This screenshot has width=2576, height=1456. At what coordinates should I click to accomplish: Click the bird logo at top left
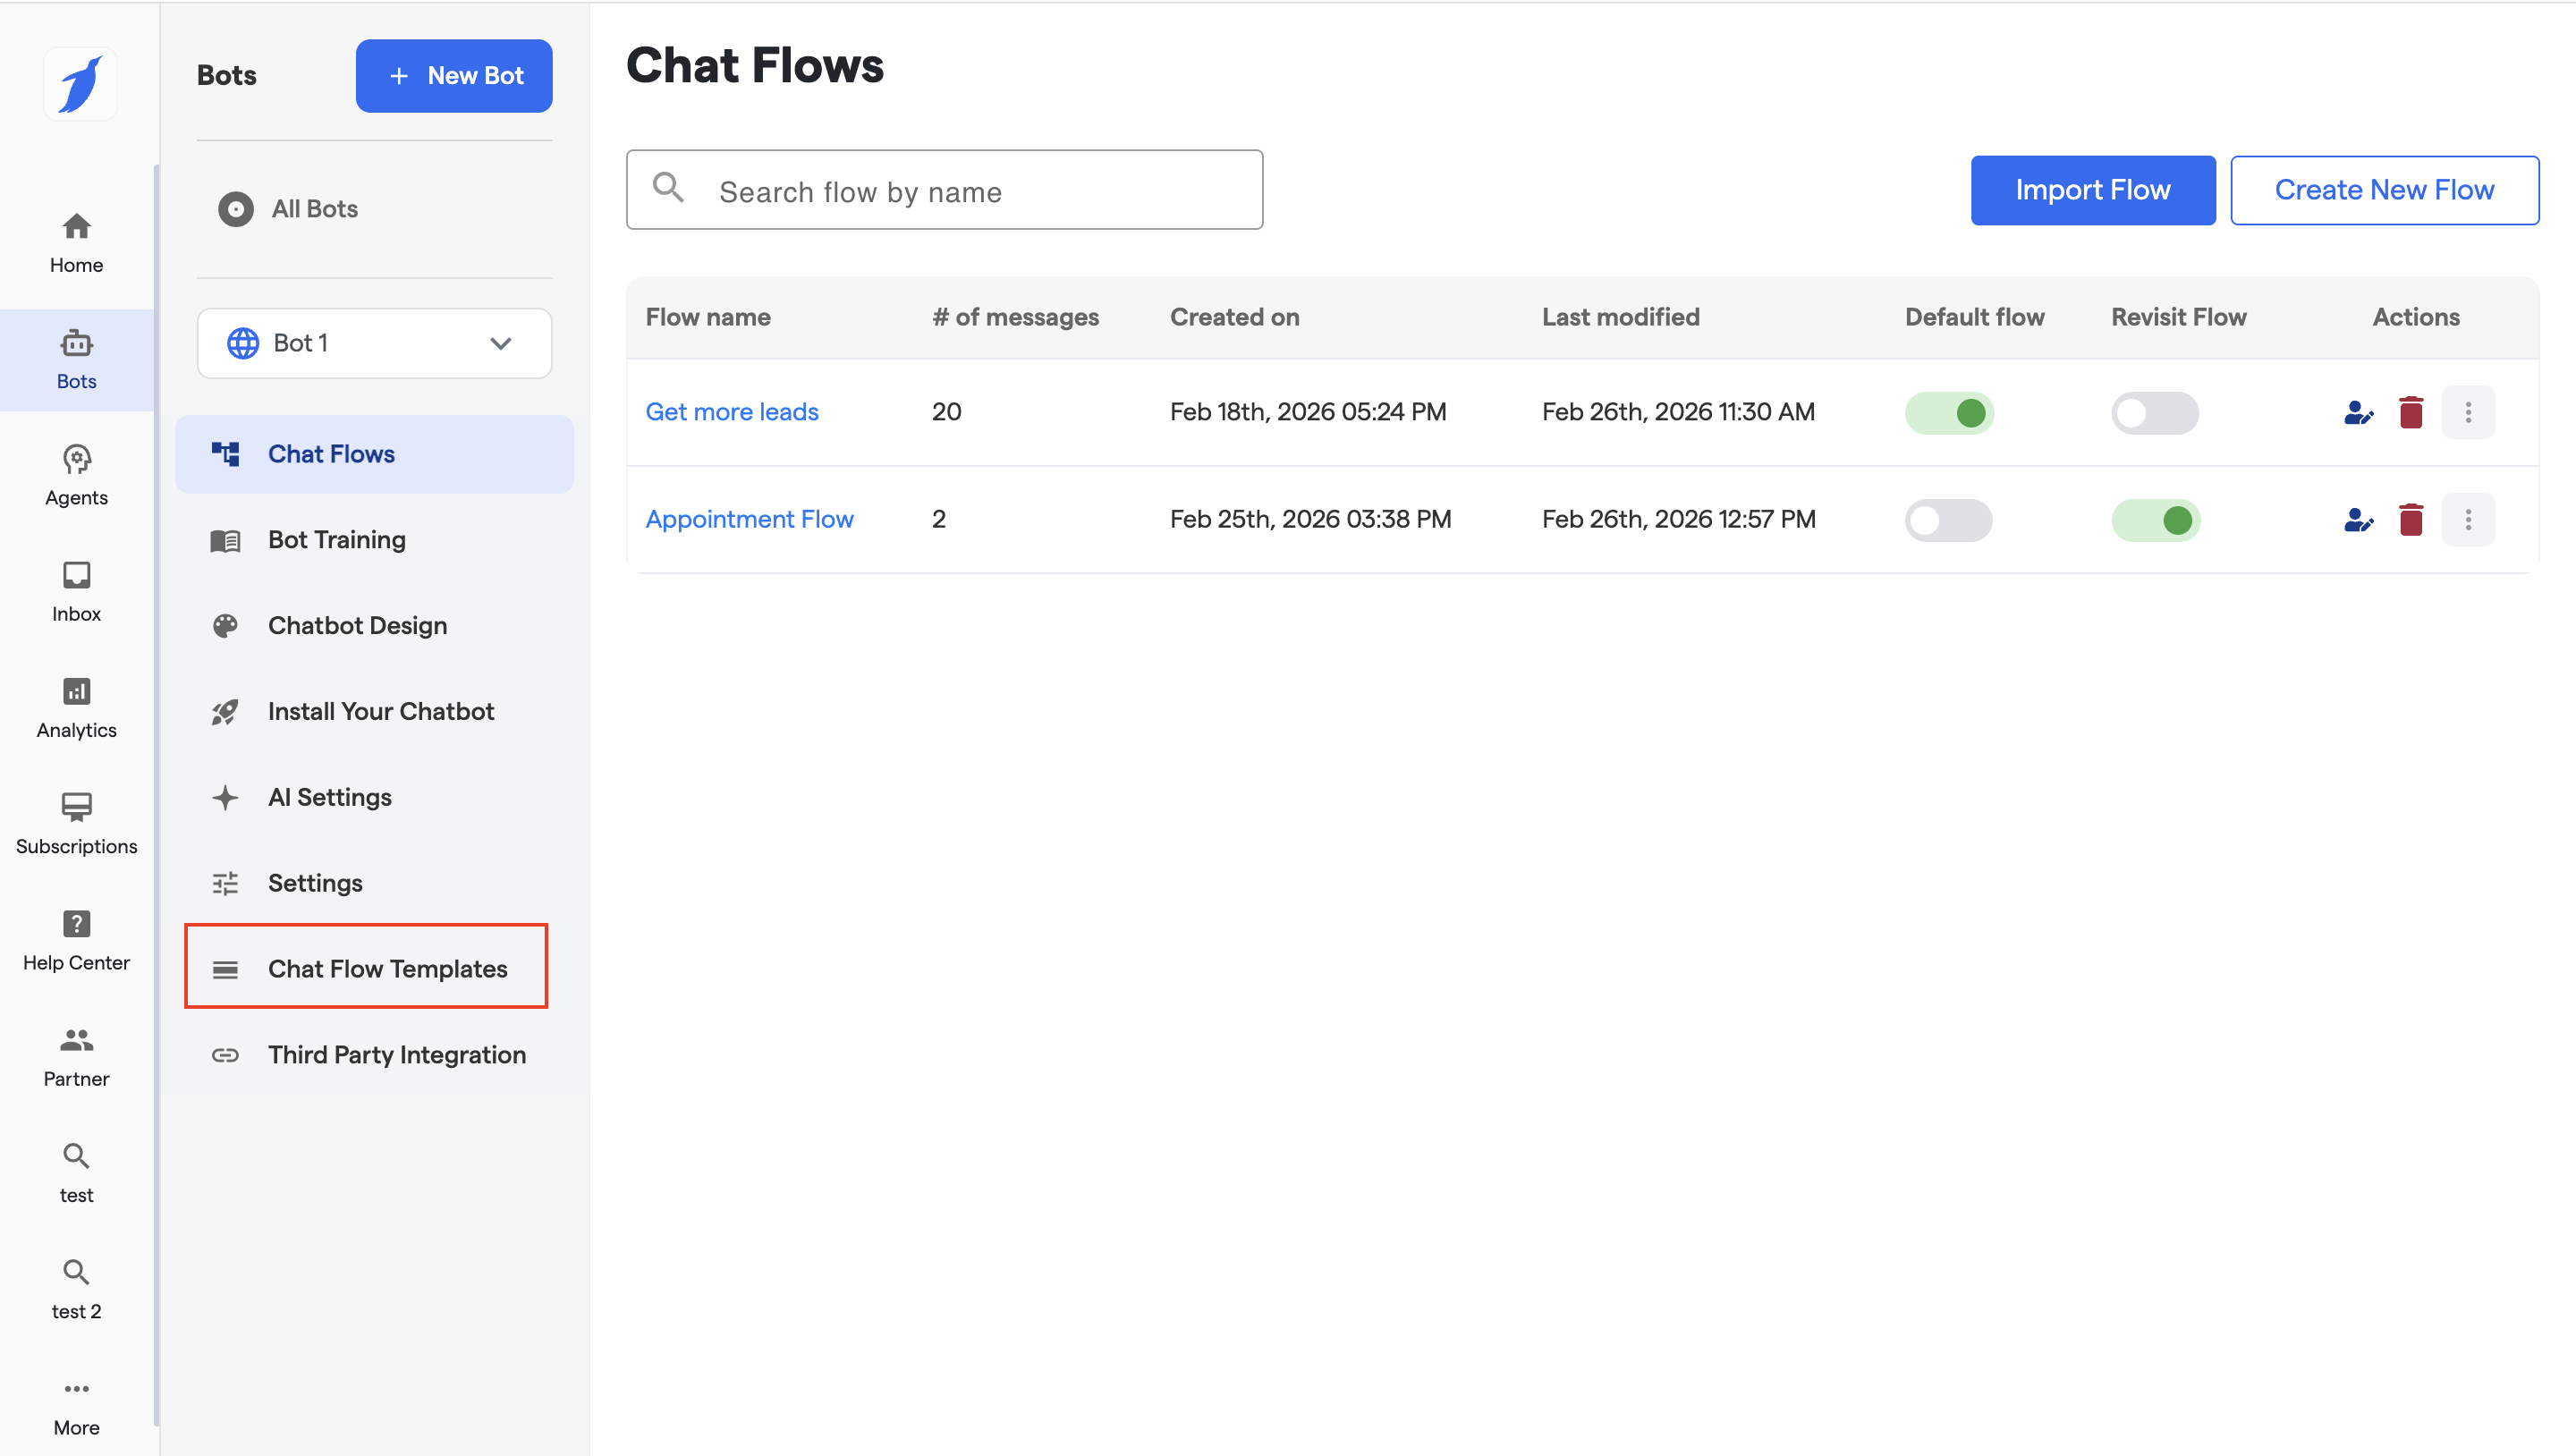click(80, 84)
